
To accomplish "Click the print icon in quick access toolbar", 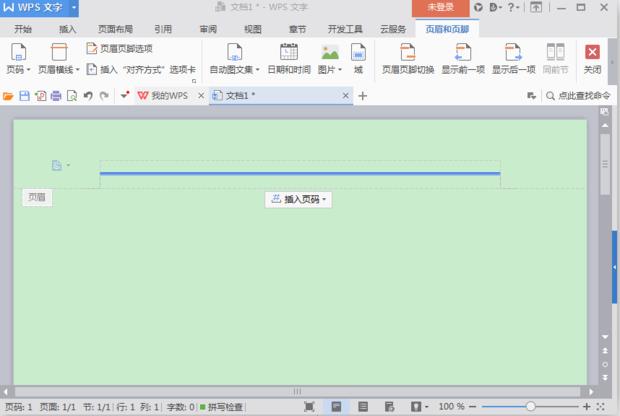I will [56, 96].
